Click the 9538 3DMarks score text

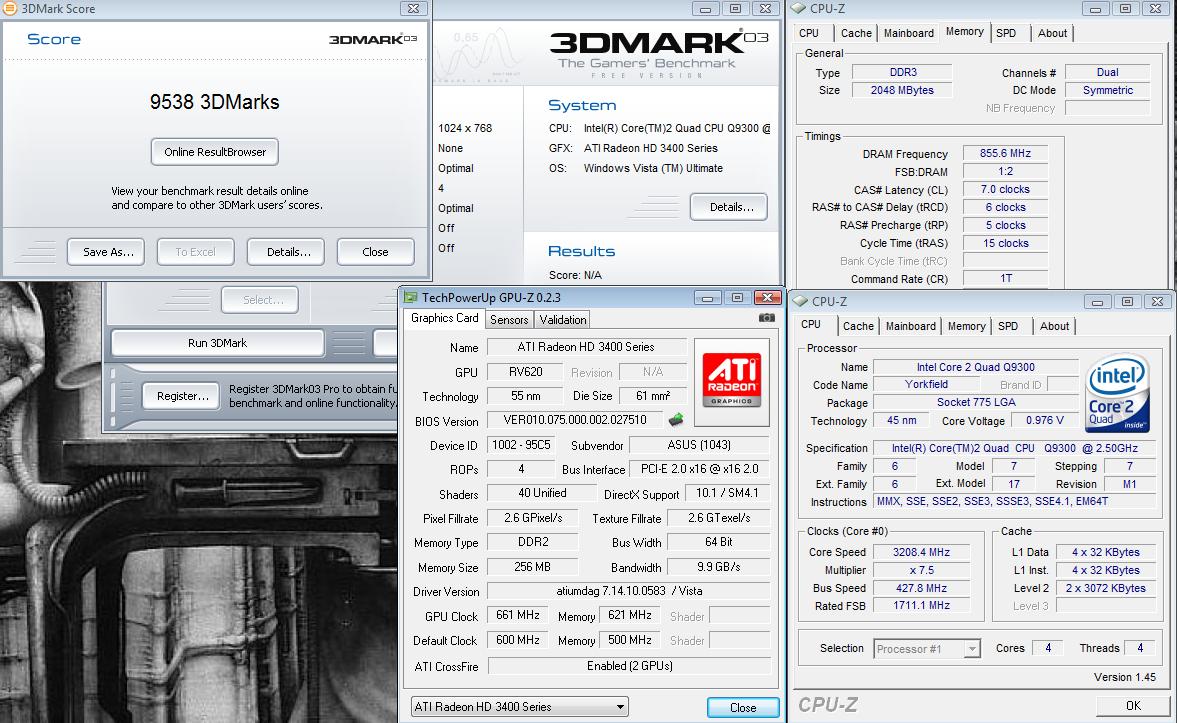215,102
